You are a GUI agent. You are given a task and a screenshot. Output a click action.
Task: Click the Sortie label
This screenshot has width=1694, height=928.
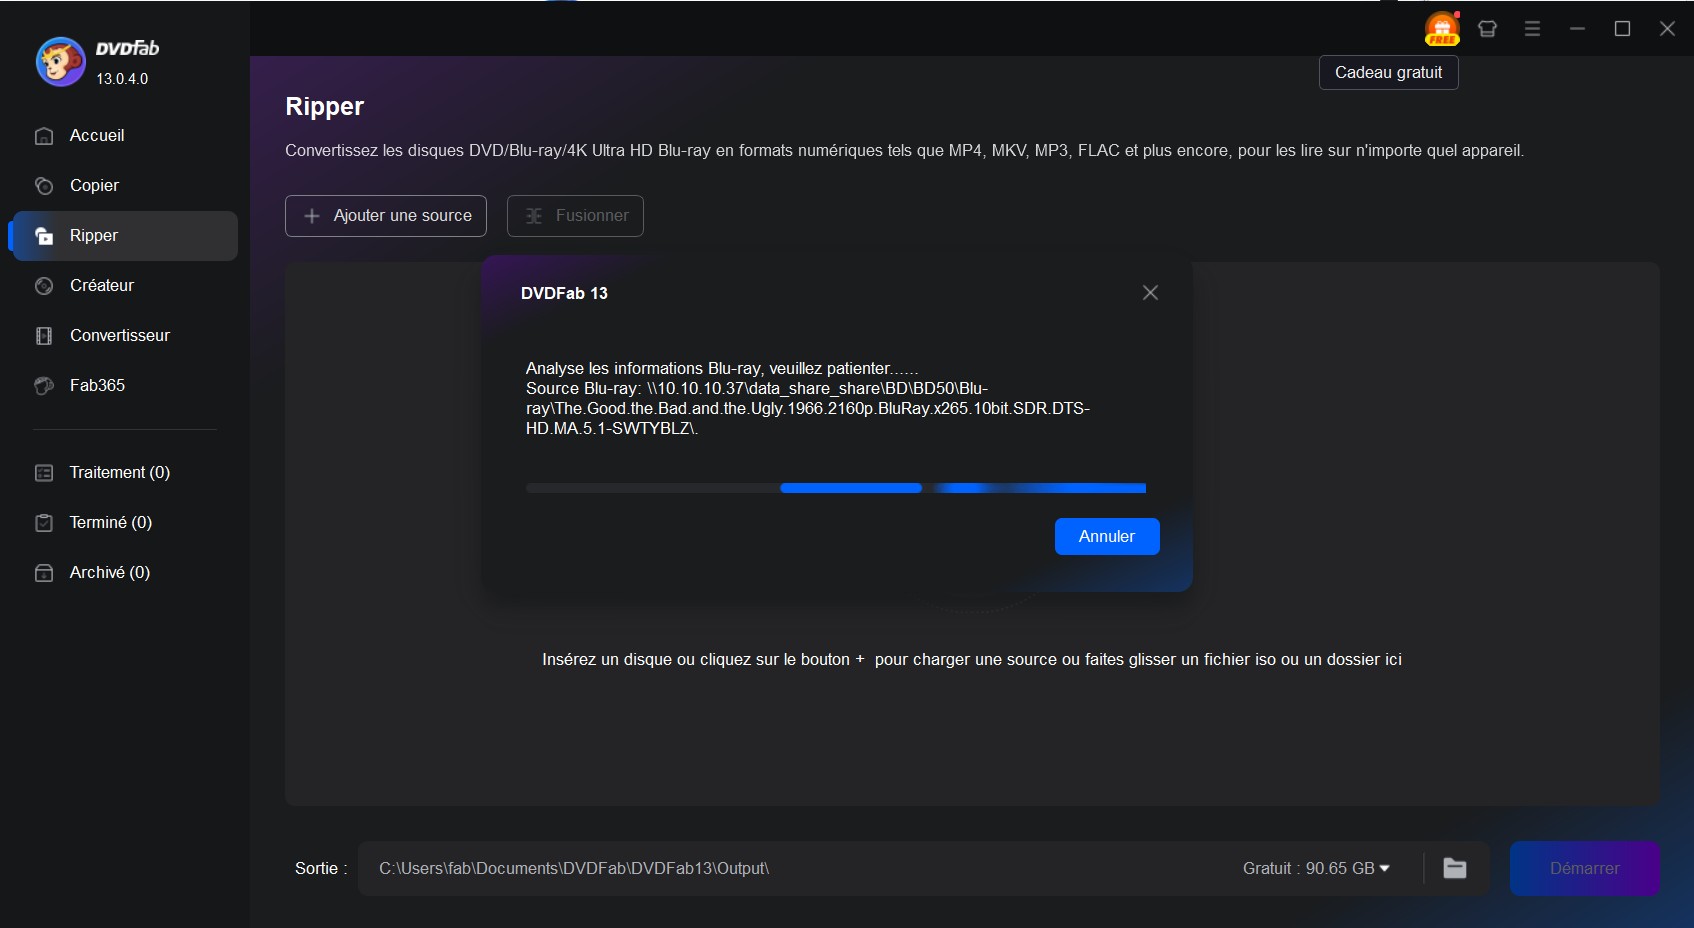coord(321,868)
